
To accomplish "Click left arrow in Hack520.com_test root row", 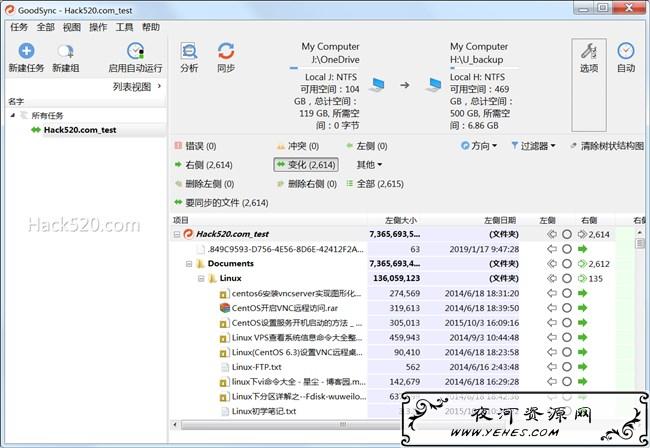I will click(x=552, y=234).
